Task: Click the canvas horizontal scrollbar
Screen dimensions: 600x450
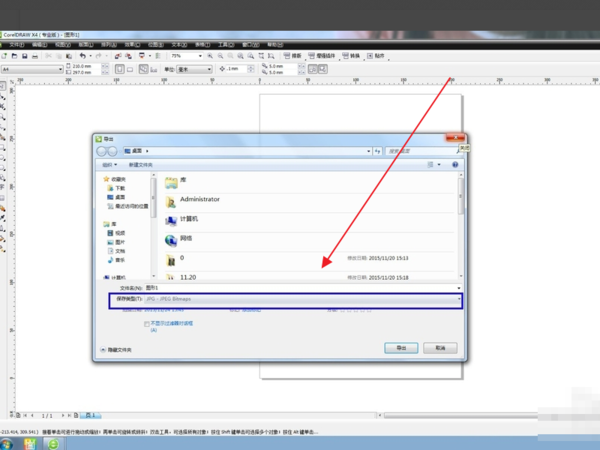Action: pyautogui.click(x=461, y=415)
